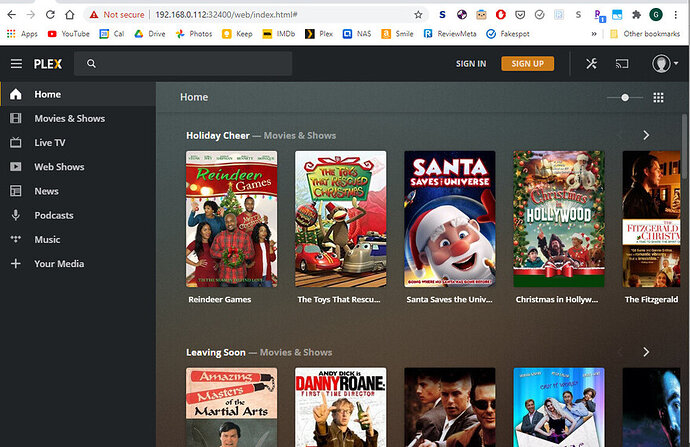
Task: Click the Reindeer Games title text
Action: coord(220,300)
